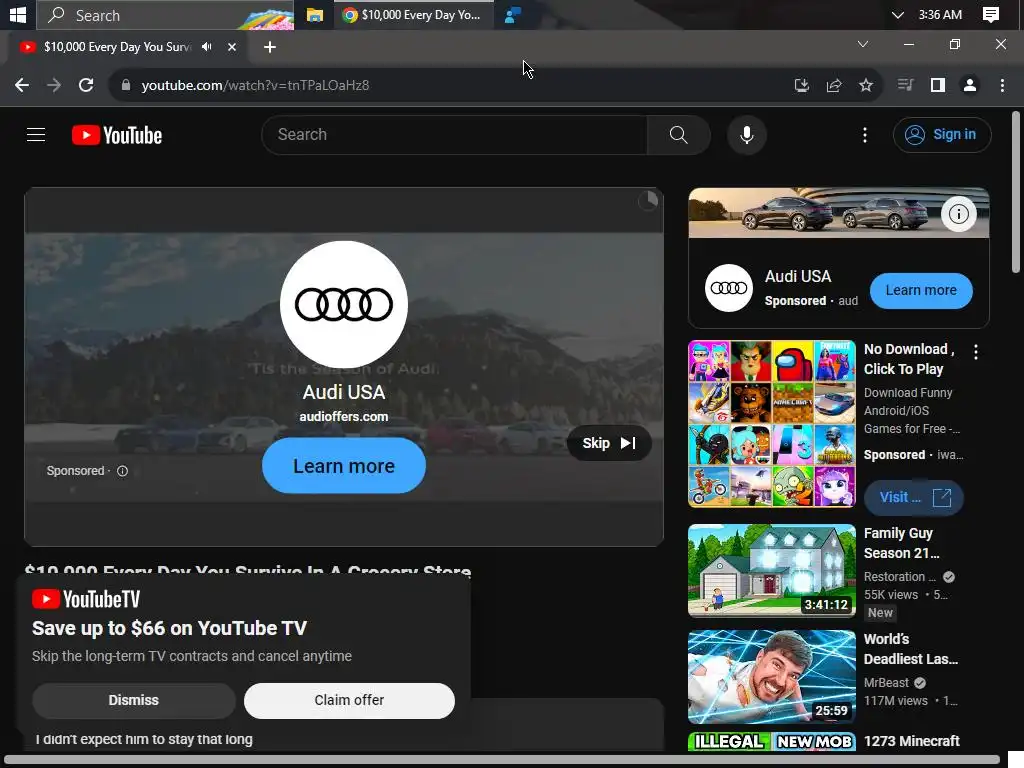The width and height of the screenshot is (1024, 768).
Task: Dismiss the YouTube TV offer
Action: click(133, 701)
